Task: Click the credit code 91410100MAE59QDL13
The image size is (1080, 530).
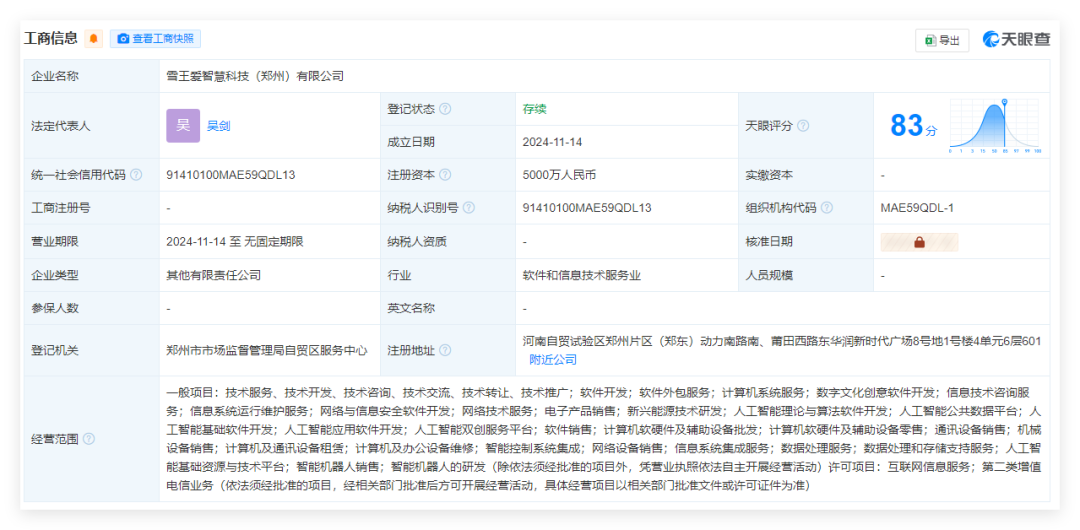Action: pyautogui.click(x=230, y=175)
